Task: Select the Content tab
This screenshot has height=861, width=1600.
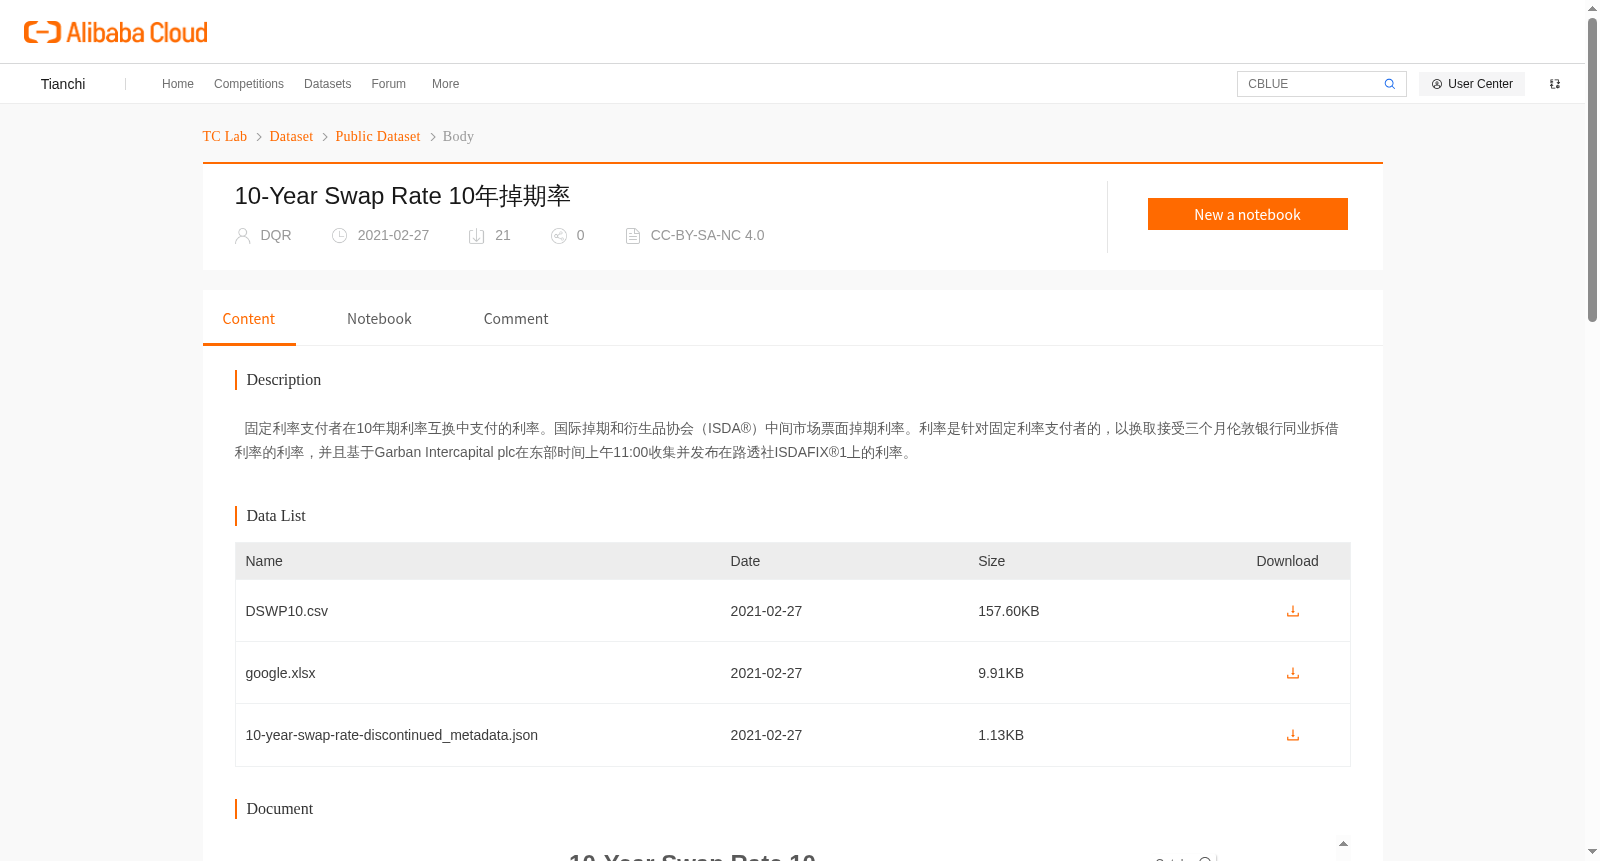Action: tap(249, 319)
